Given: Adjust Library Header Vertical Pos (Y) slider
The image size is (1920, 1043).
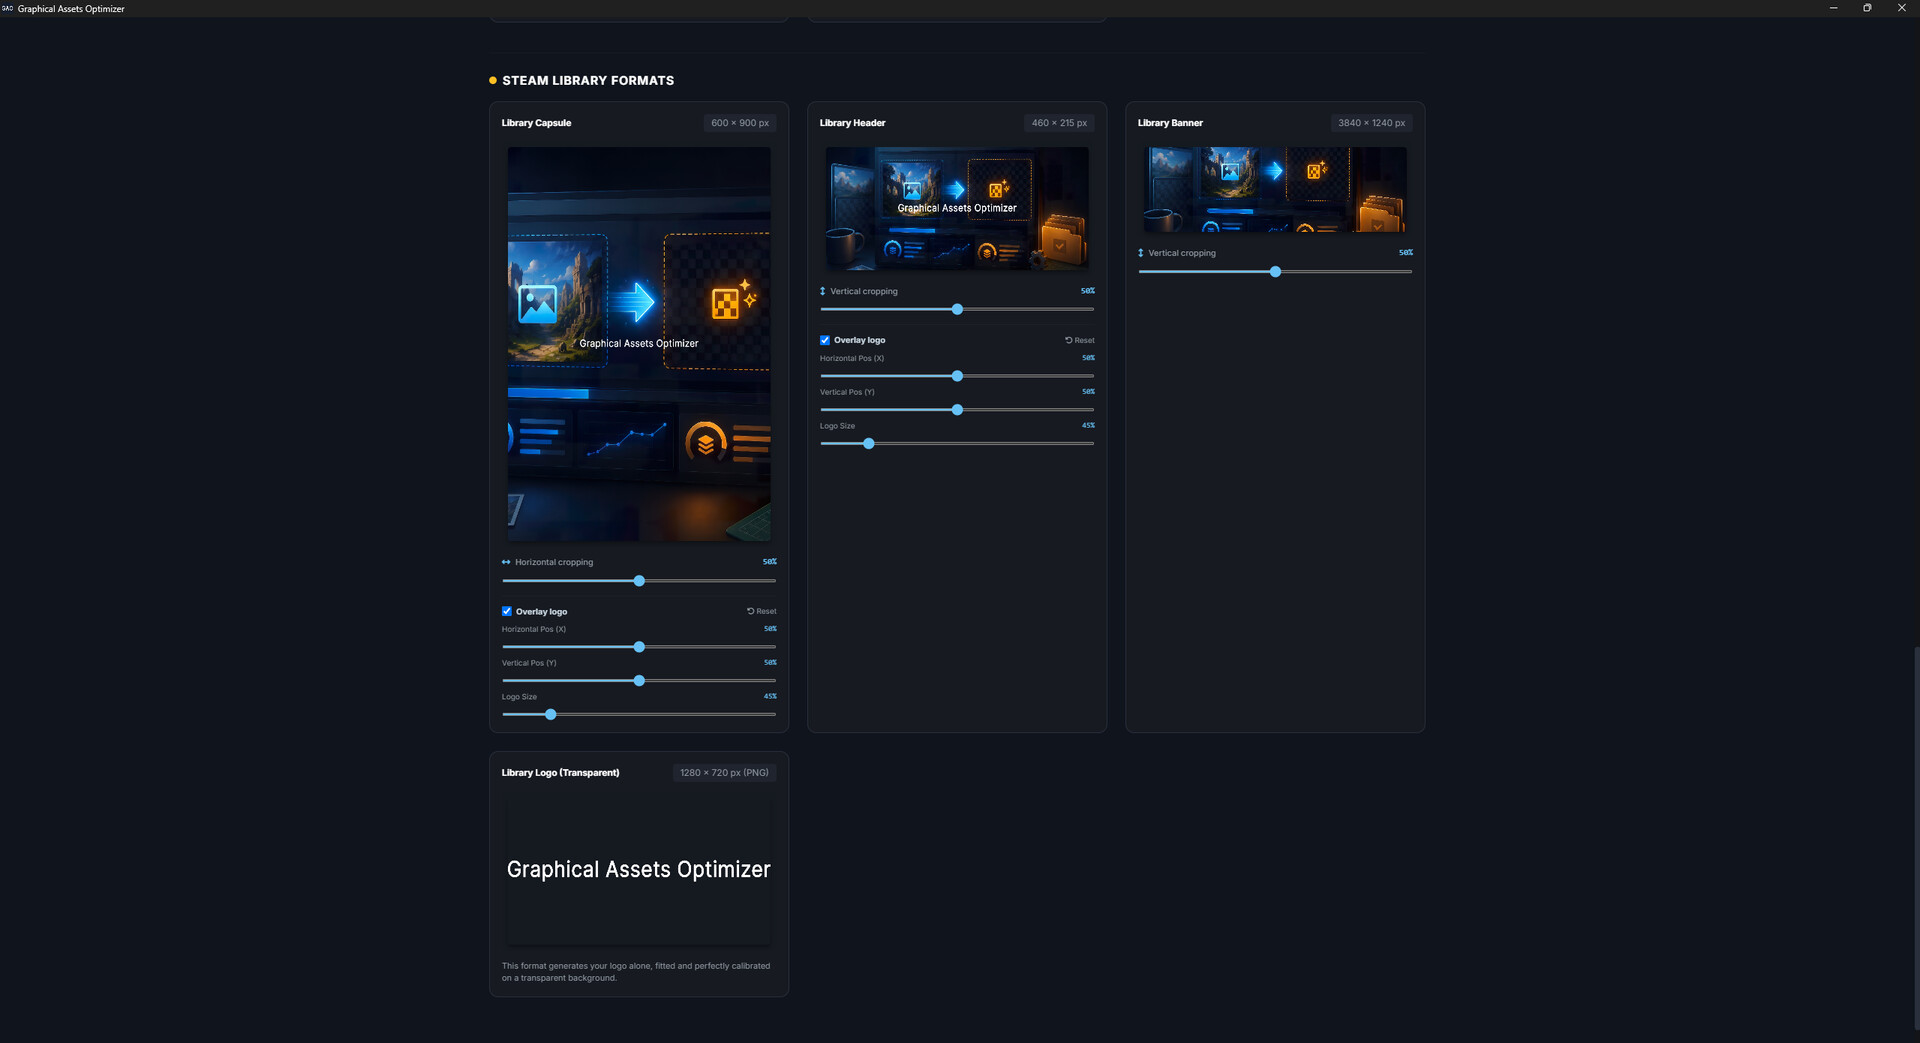Looking at the screenshot, I should (957, 410).
